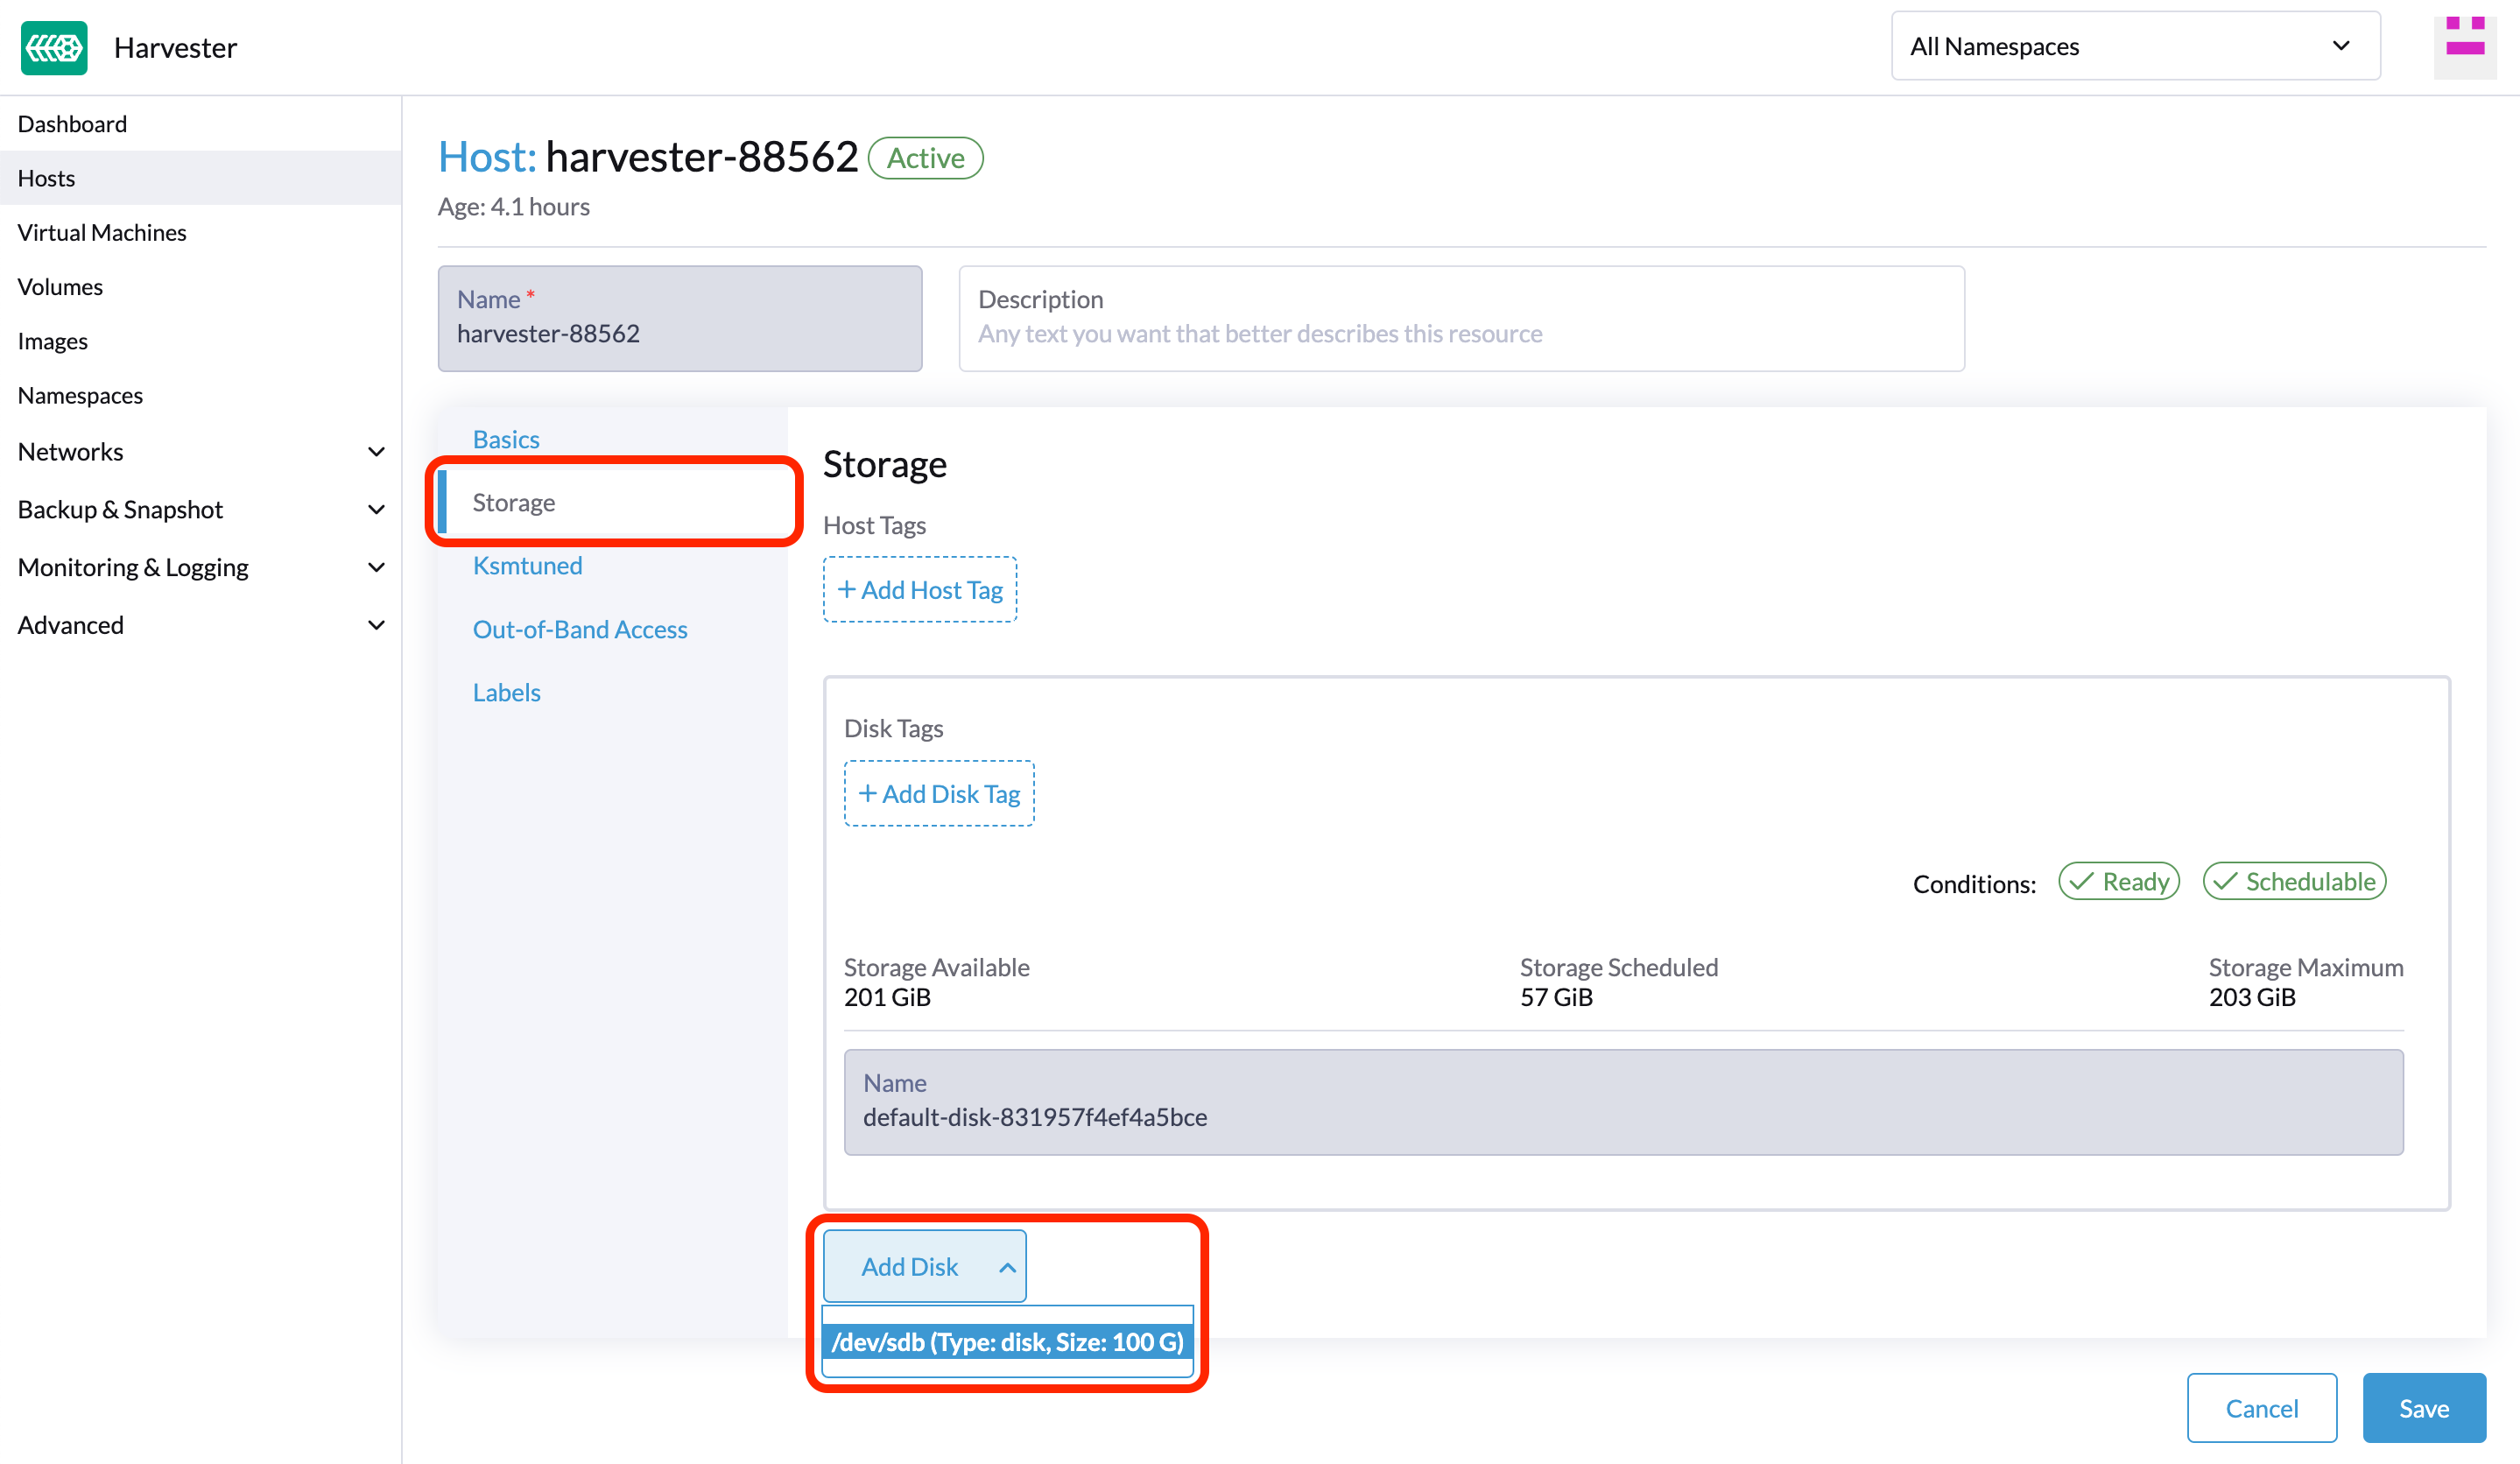Screen dimensions: 2520x1464
Task: Click the disabled host Name field
Action: coord(680,318)
